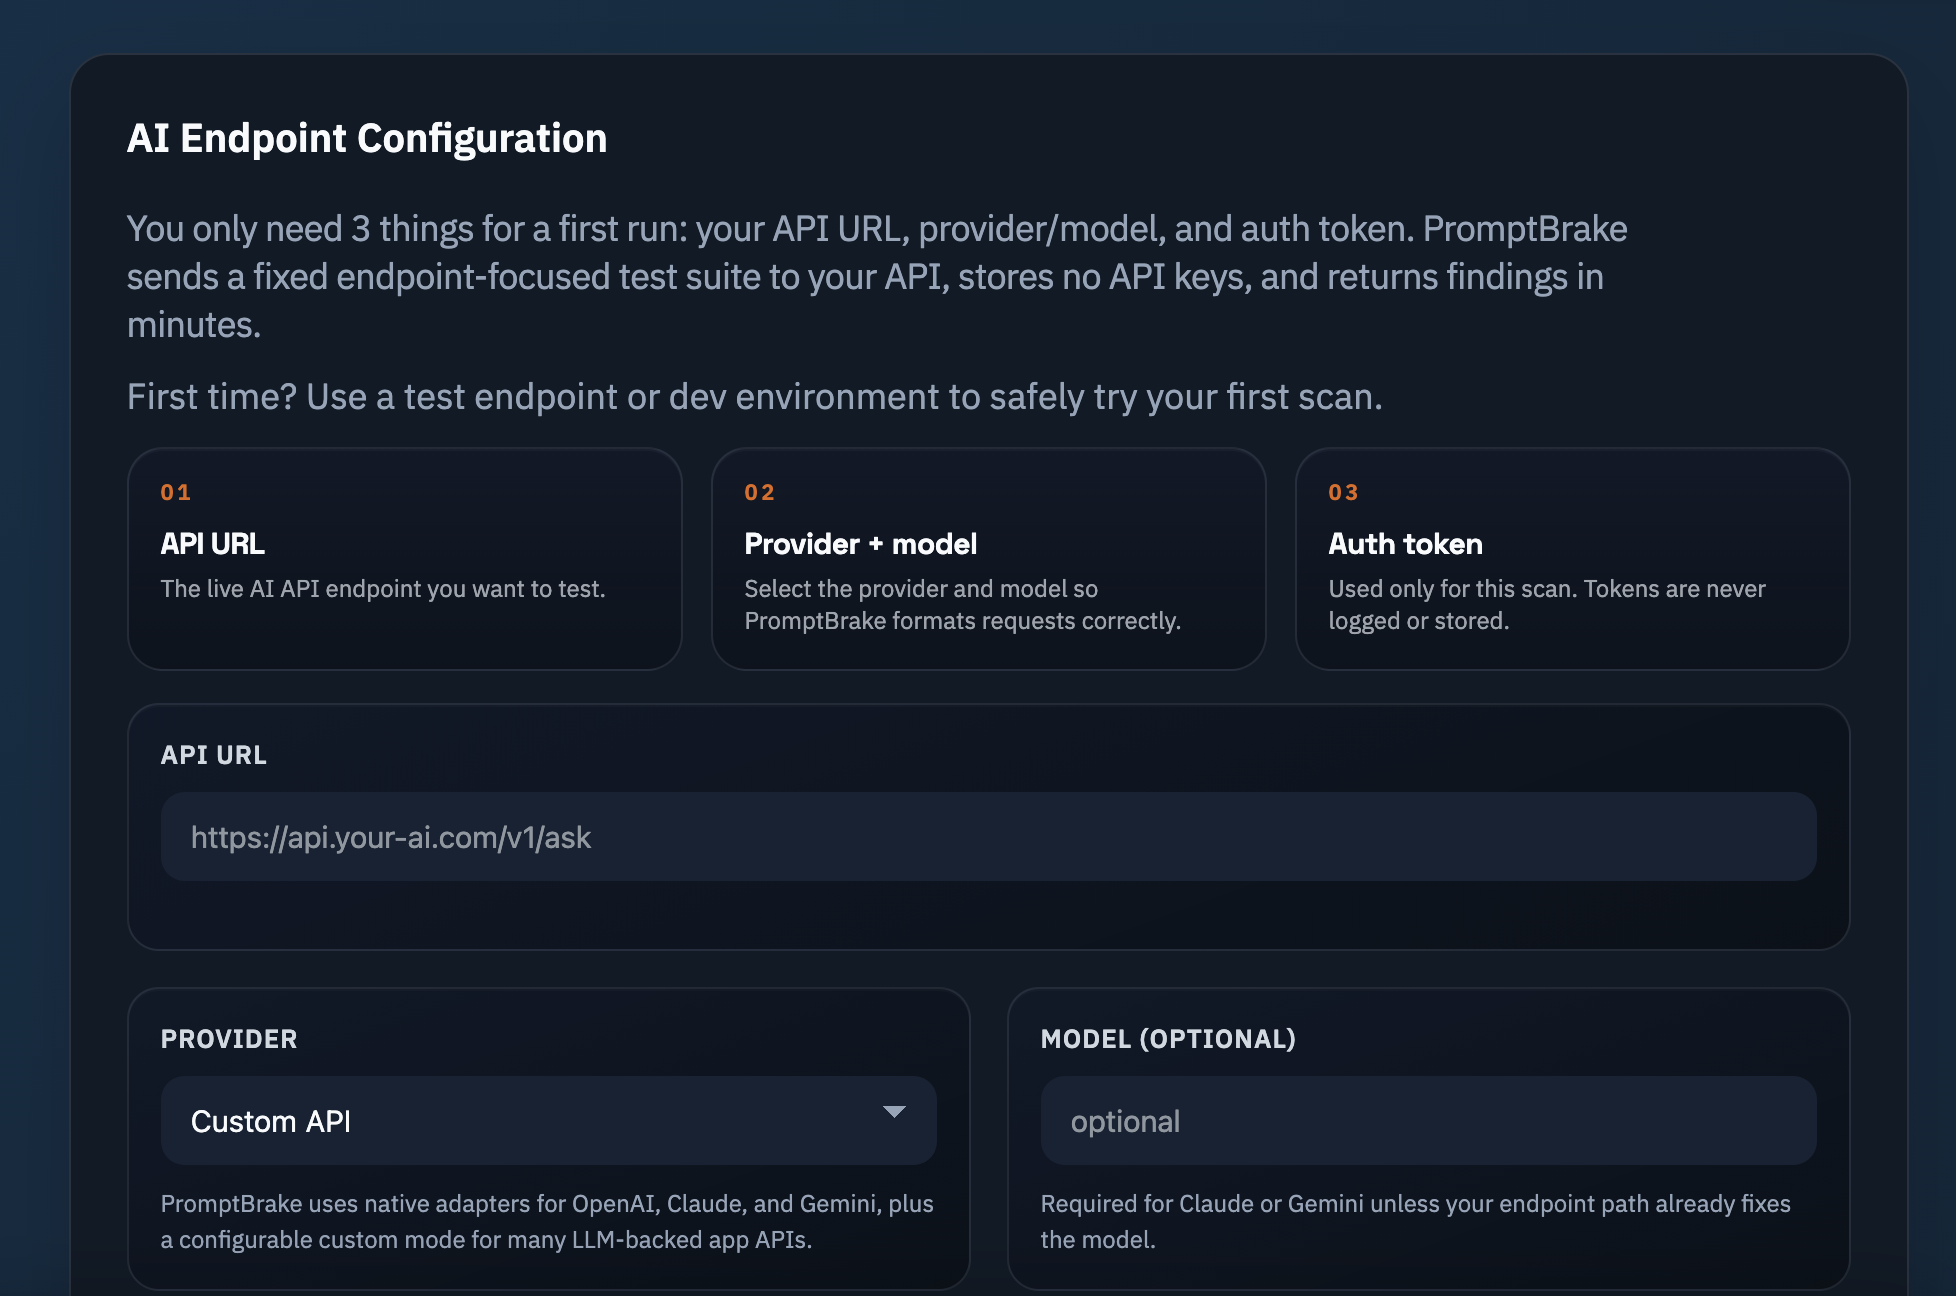Click the Provider + model card title

click(x=860, y=544)
